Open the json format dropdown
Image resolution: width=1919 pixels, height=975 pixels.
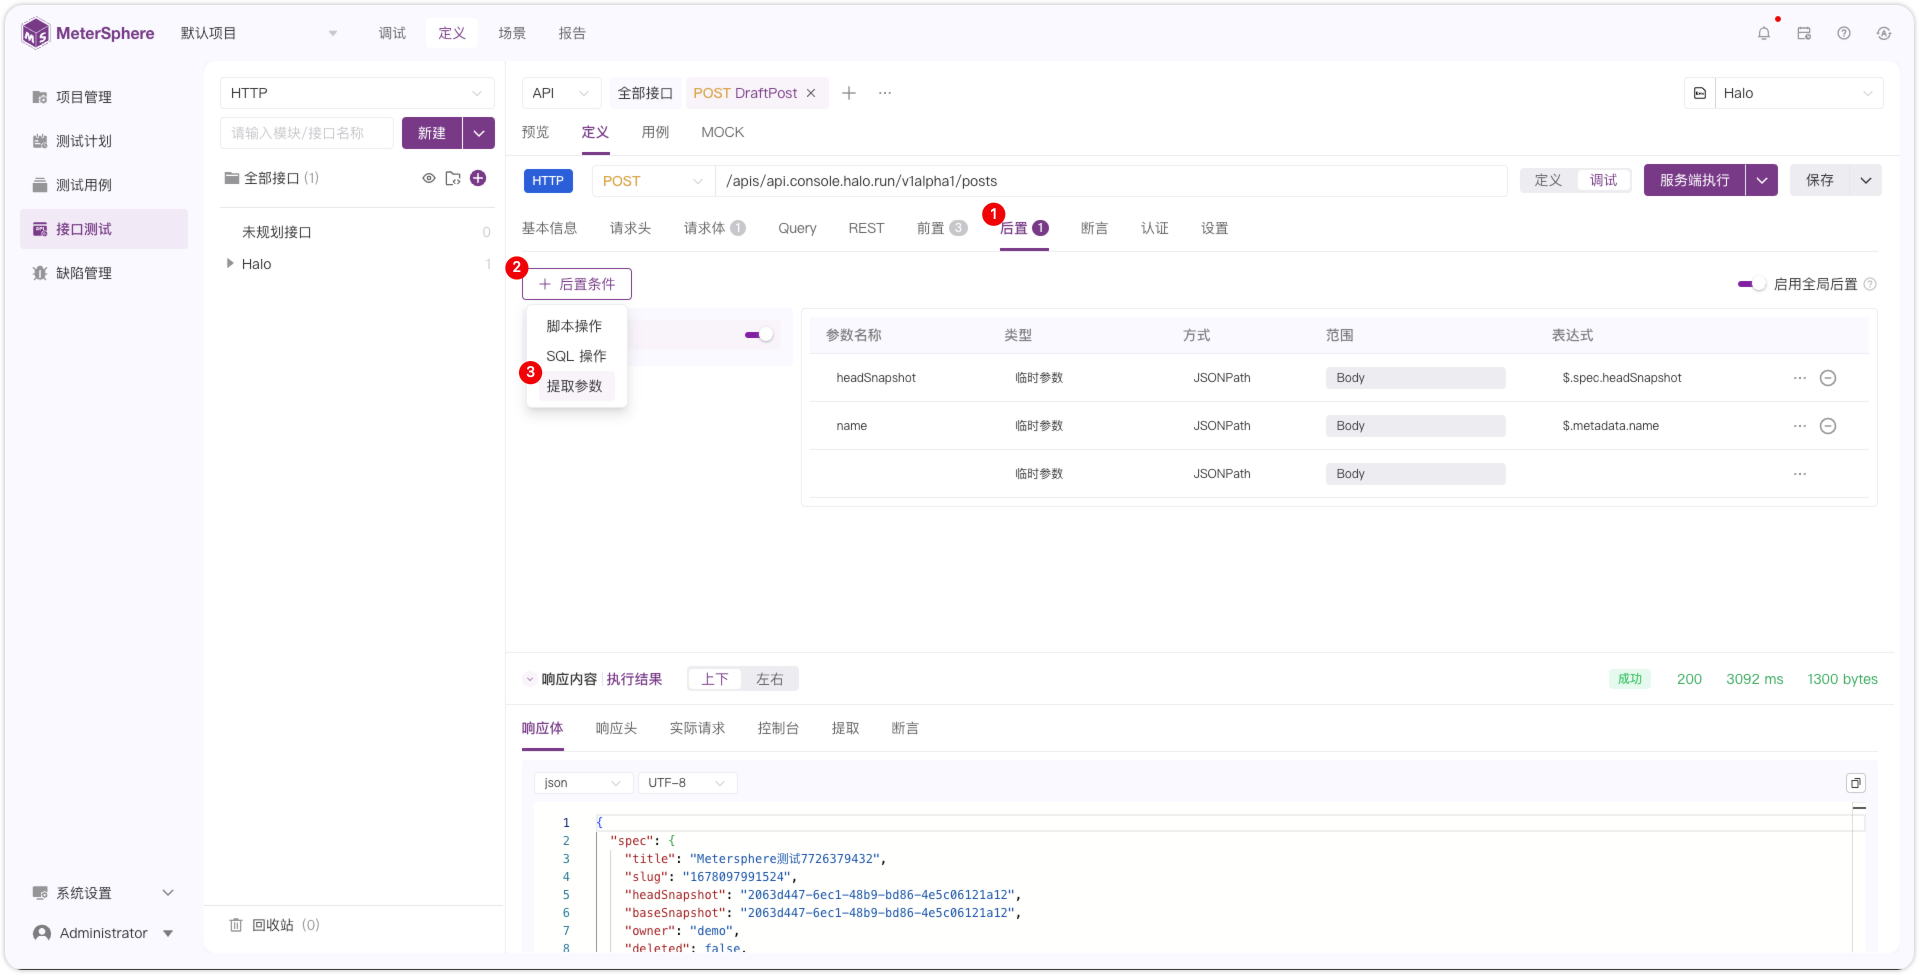click(x=583, y=783)
